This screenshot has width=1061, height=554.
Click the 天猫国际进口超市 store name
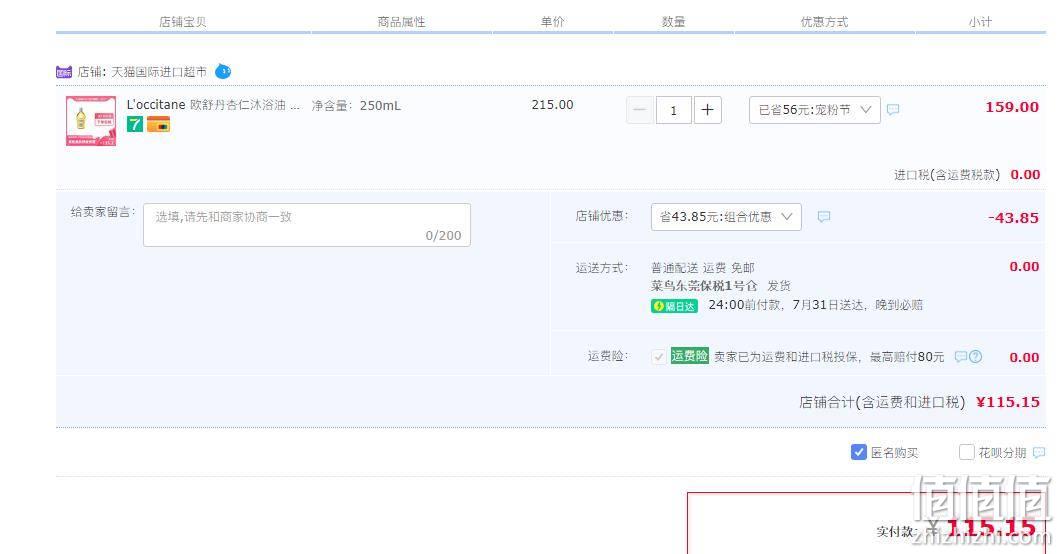pos(158,72)
